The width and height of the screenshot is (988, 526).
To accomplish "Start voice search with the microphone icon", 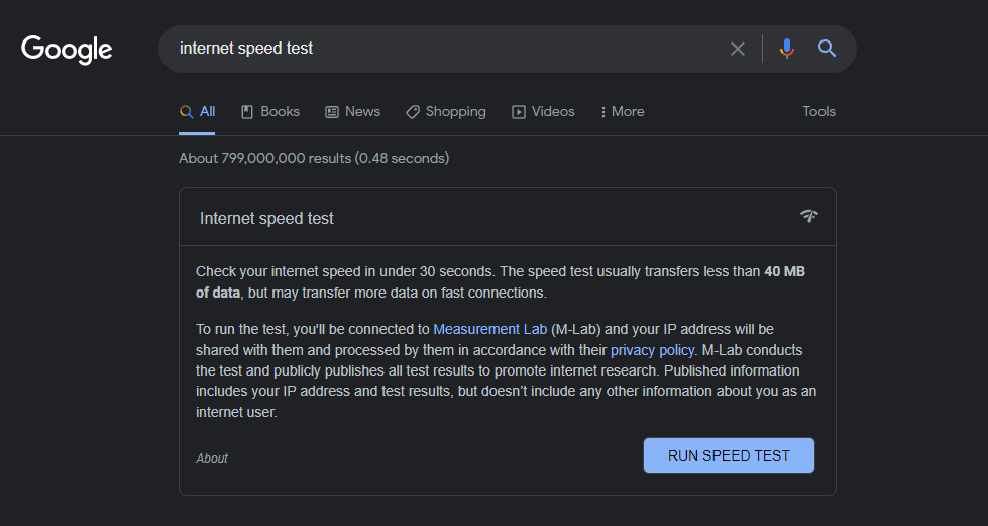I will click(787, 49).
